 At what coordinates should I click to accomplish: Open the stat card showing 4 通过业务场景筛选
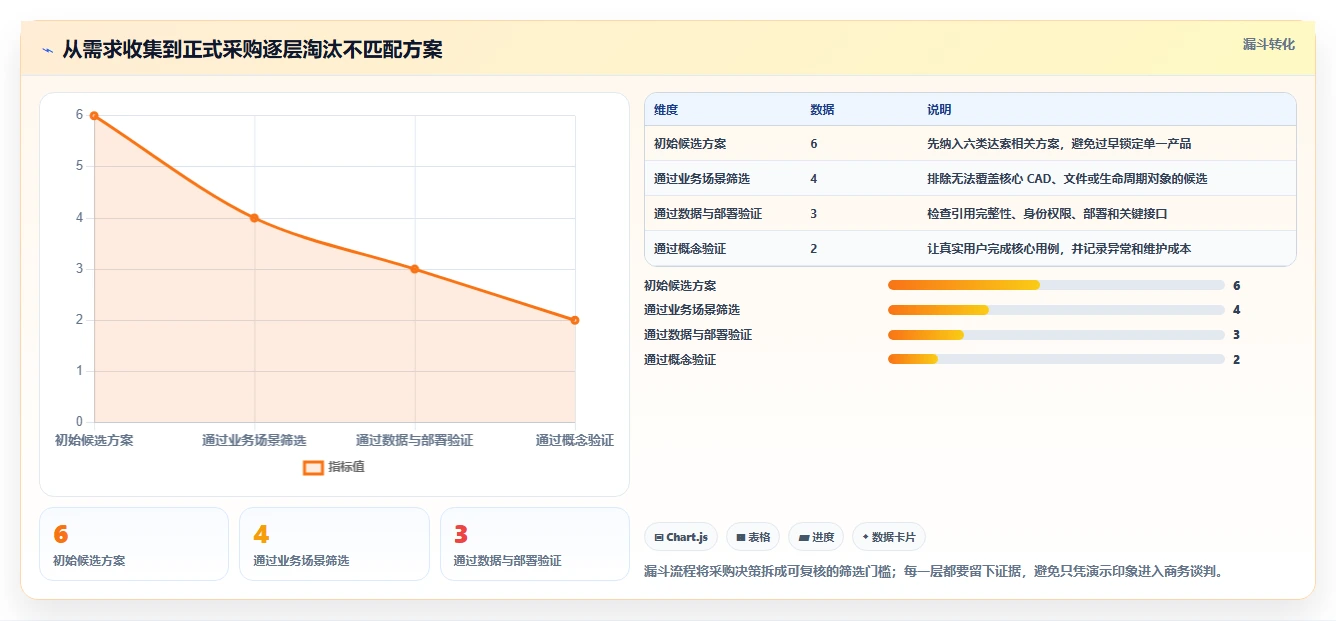(x=334, y=544)
